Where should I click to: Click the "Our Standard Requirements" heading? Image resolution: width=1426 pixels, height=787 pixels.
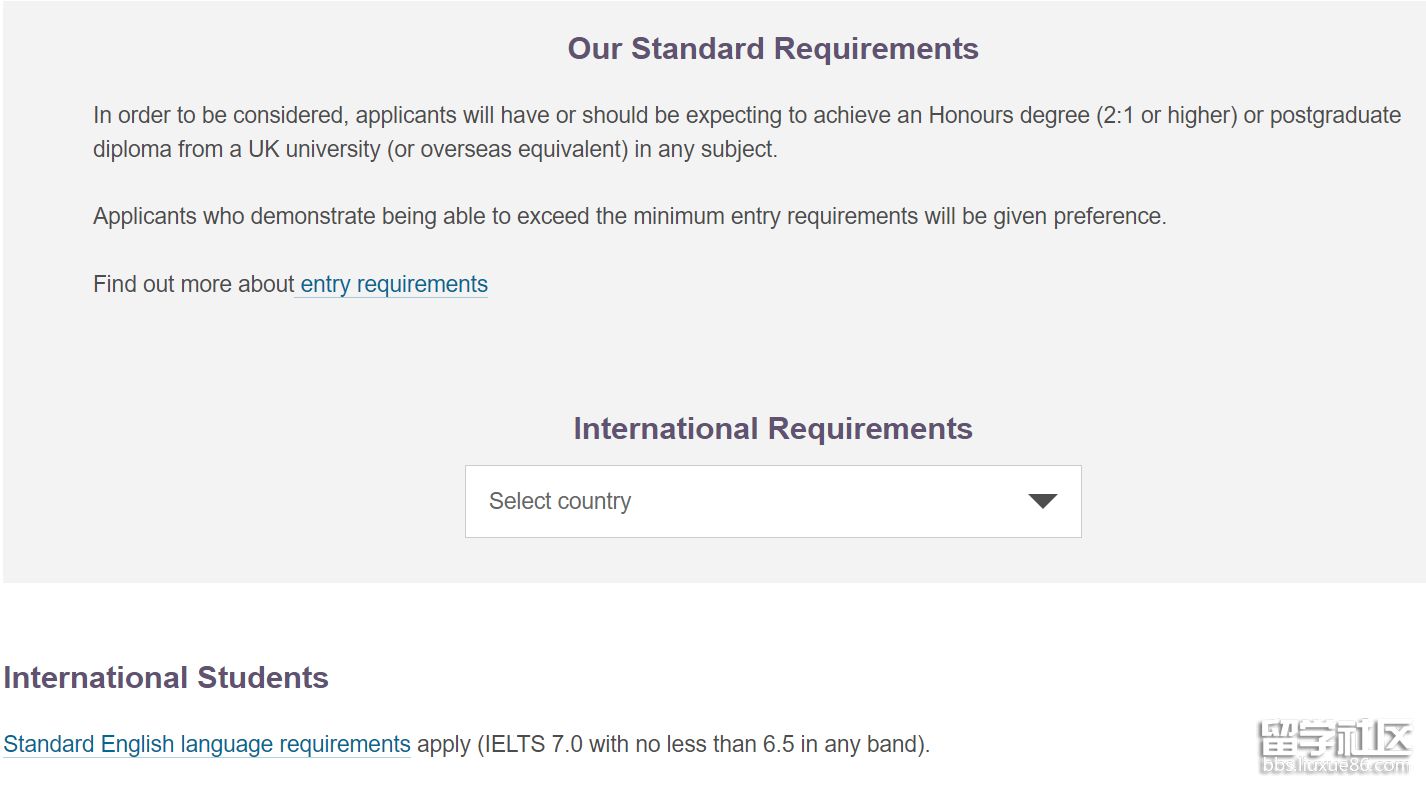772,49
